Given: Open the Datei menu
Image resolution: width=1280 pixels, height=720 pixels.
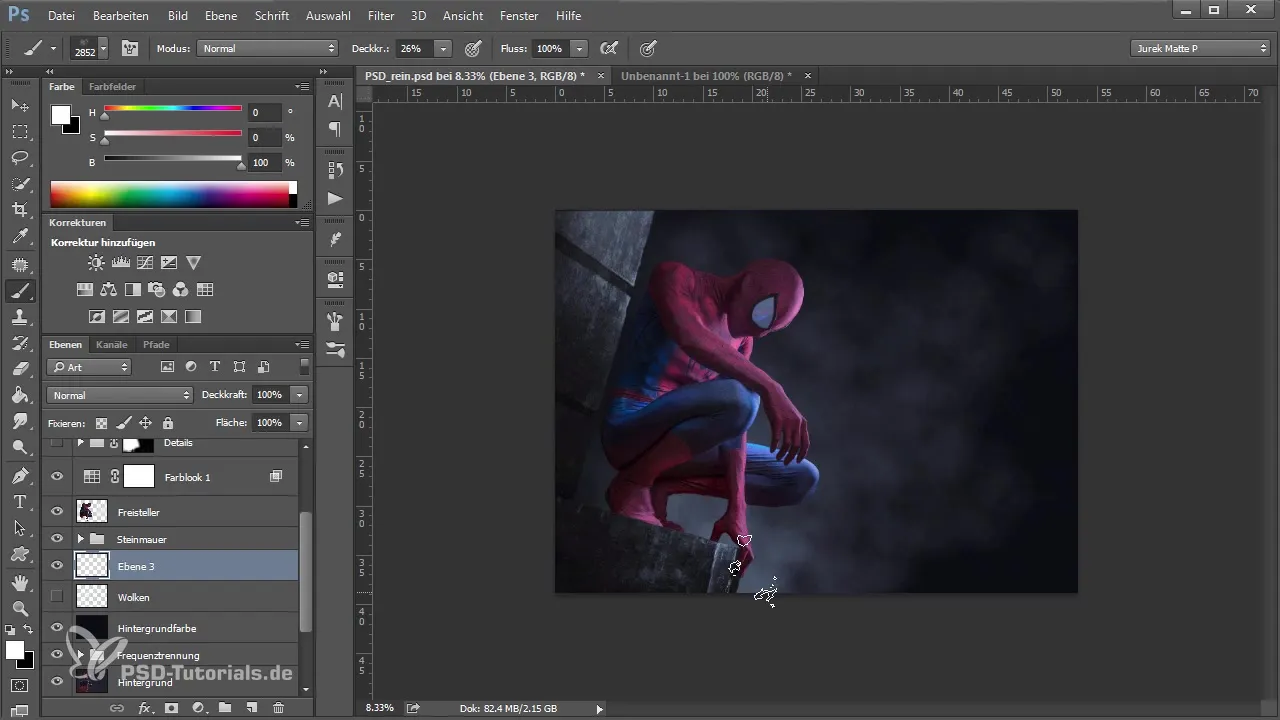Looking at the screenshot, I should pos(61,16).
